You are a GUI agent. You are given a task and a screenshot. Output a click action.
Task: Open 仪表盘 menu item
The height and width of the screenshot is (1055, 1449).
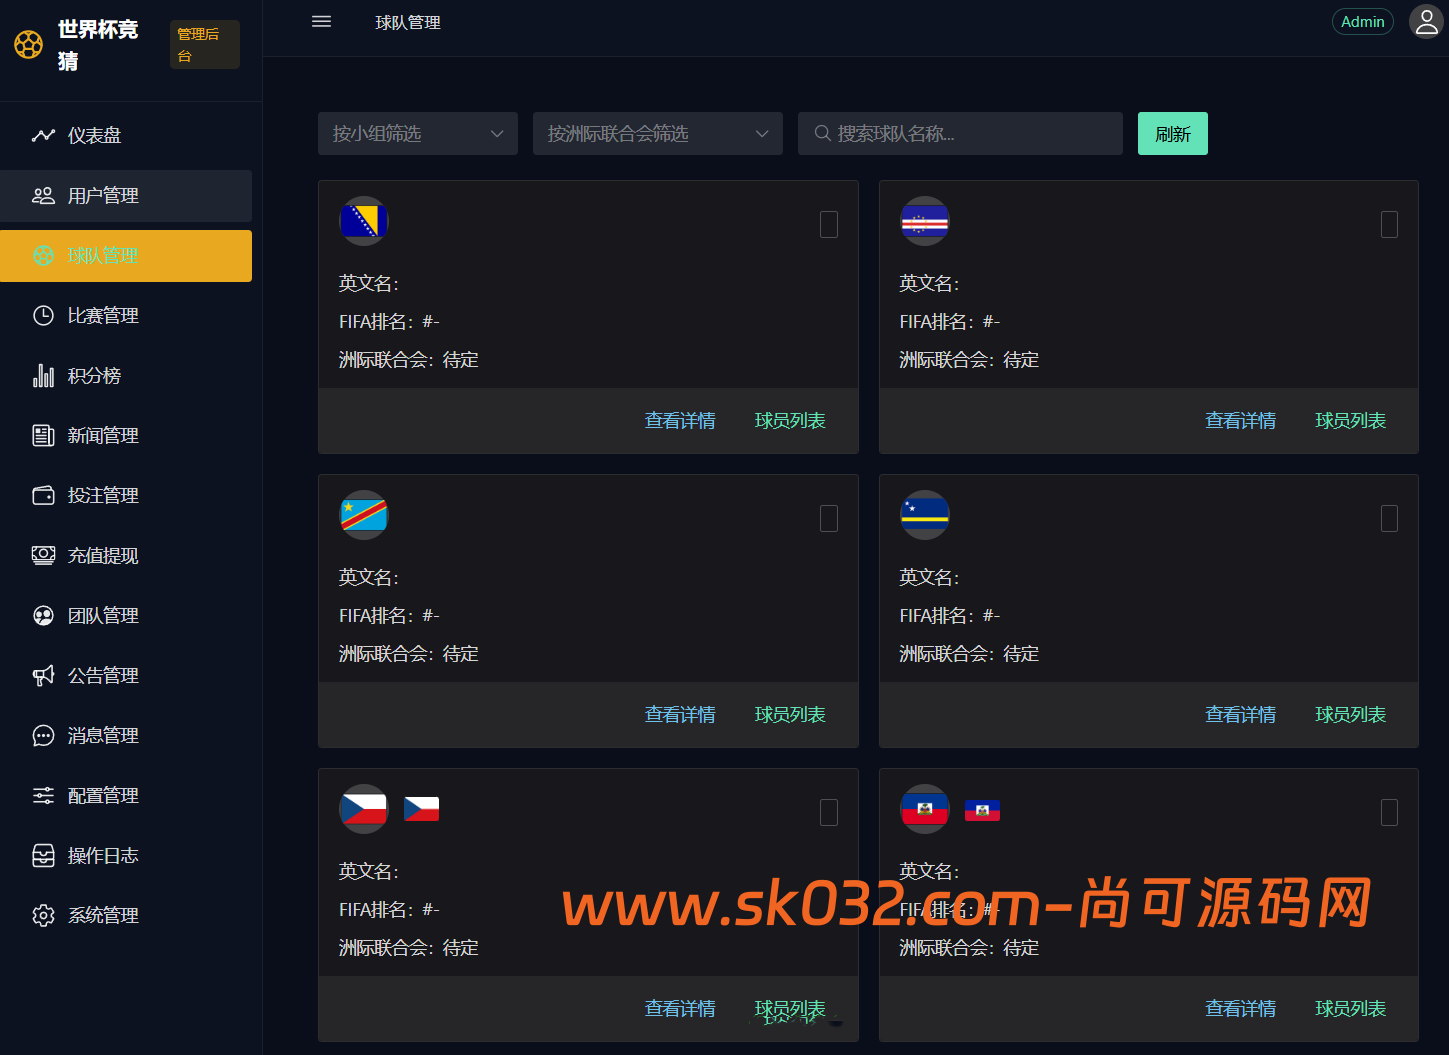pos(126,135)
